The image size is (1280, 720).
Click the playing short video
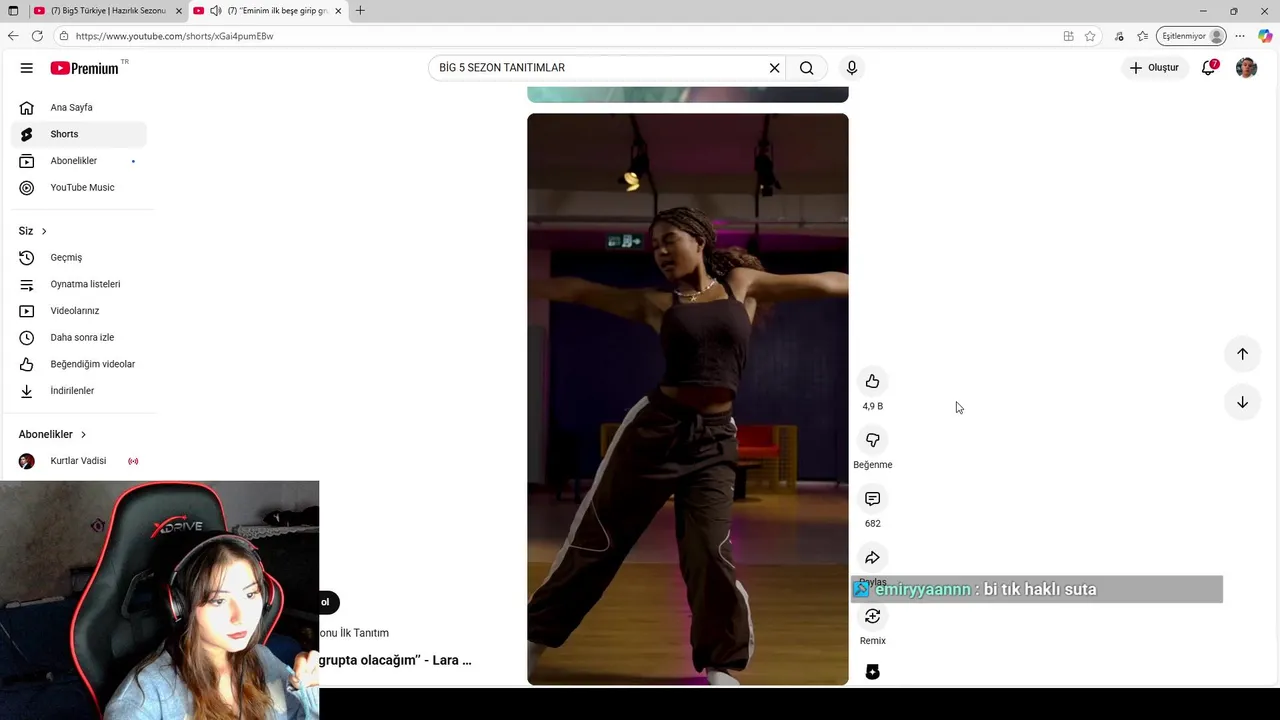[x=688, y=399]
